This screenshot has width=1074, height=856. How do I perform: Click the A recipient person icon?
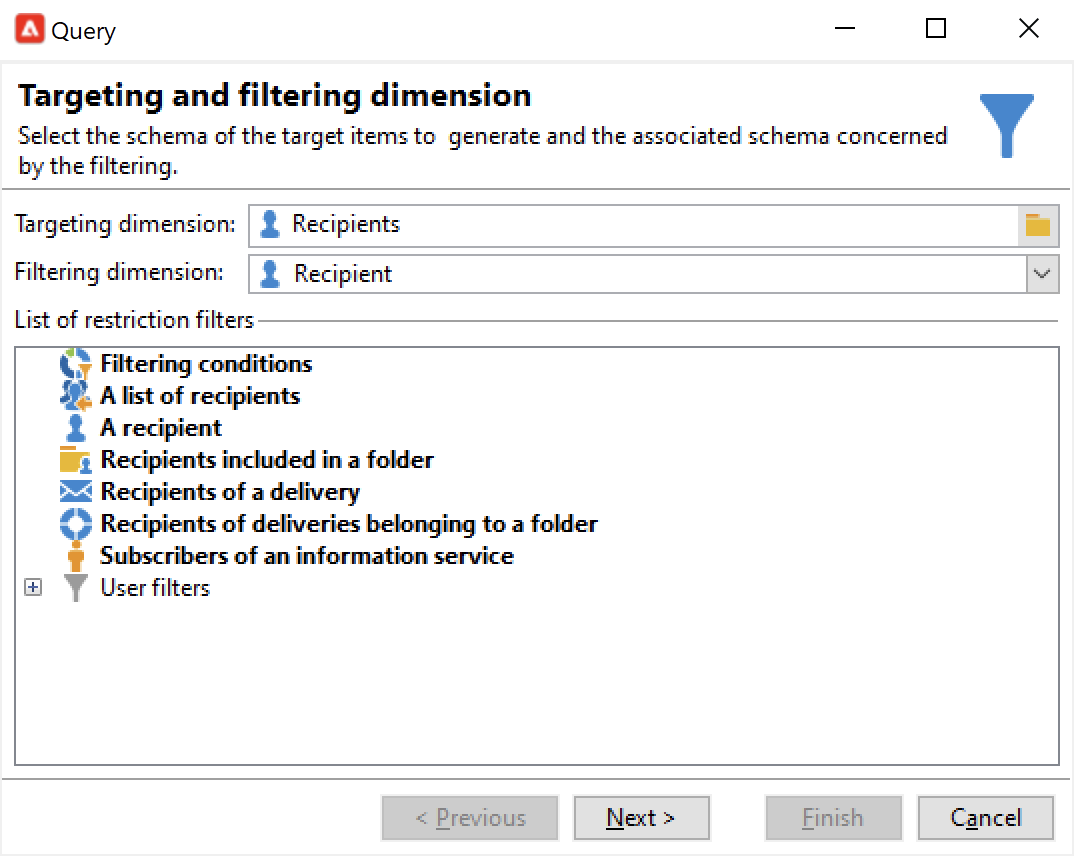[75, 428]
